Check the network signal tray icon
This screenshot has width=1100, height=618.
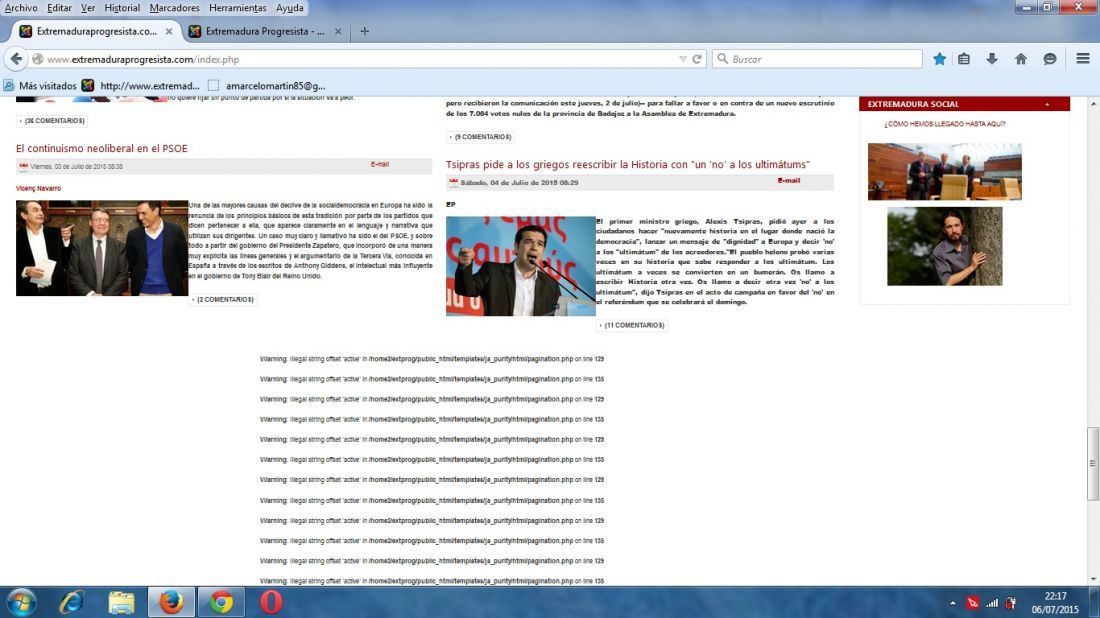992,603
